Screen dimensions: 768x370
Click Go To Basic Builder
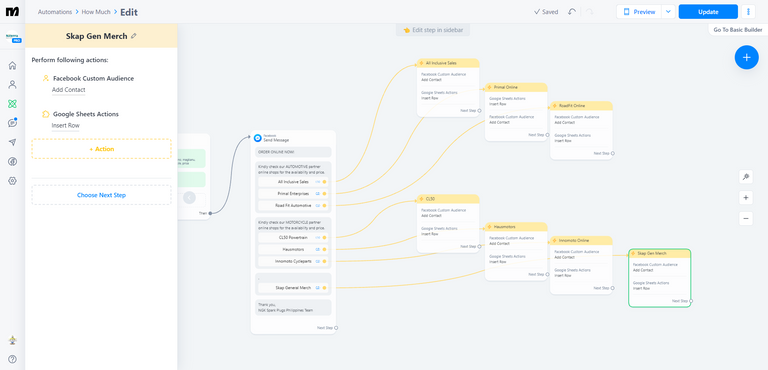coord(738,30)
